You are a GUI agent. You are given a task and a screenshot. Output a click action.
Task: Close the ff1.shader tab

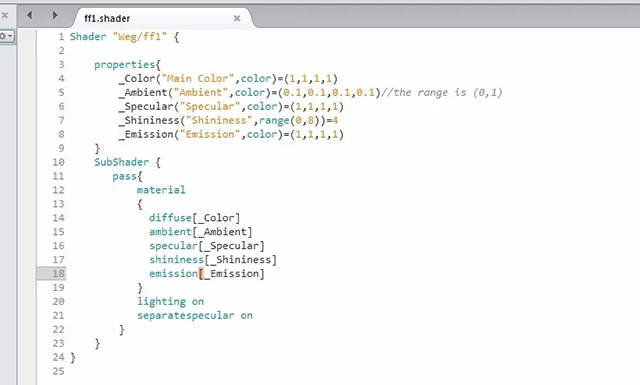[237, 18]
